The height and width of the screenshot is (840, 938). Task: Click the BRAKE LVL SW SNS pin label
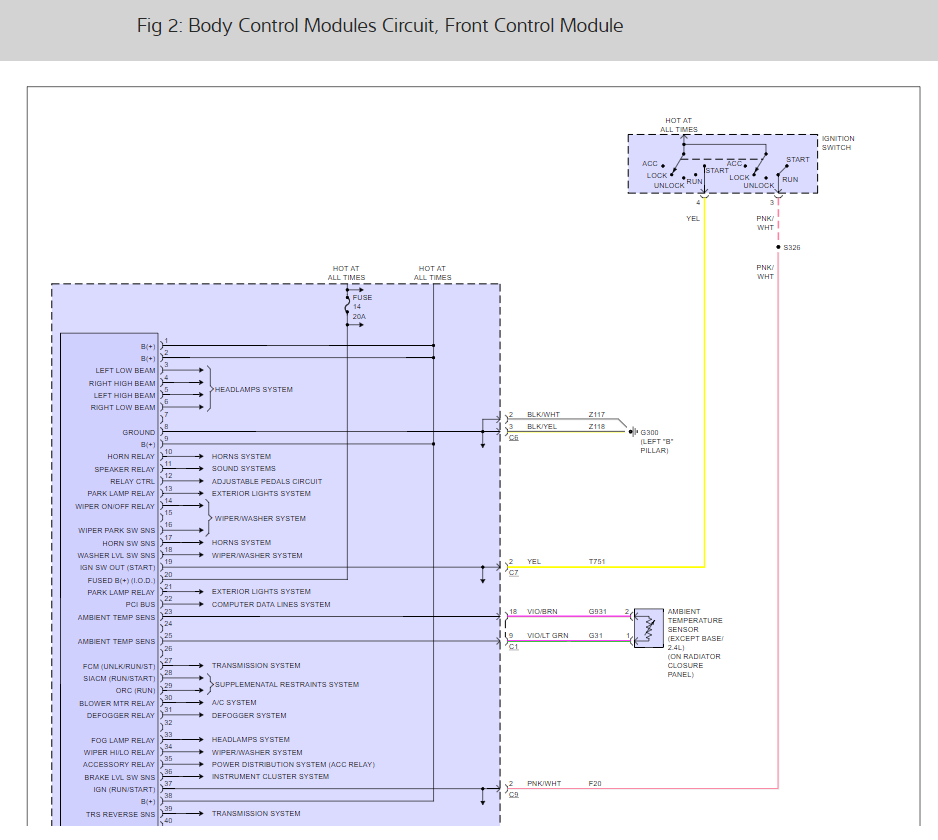[120, 778]
